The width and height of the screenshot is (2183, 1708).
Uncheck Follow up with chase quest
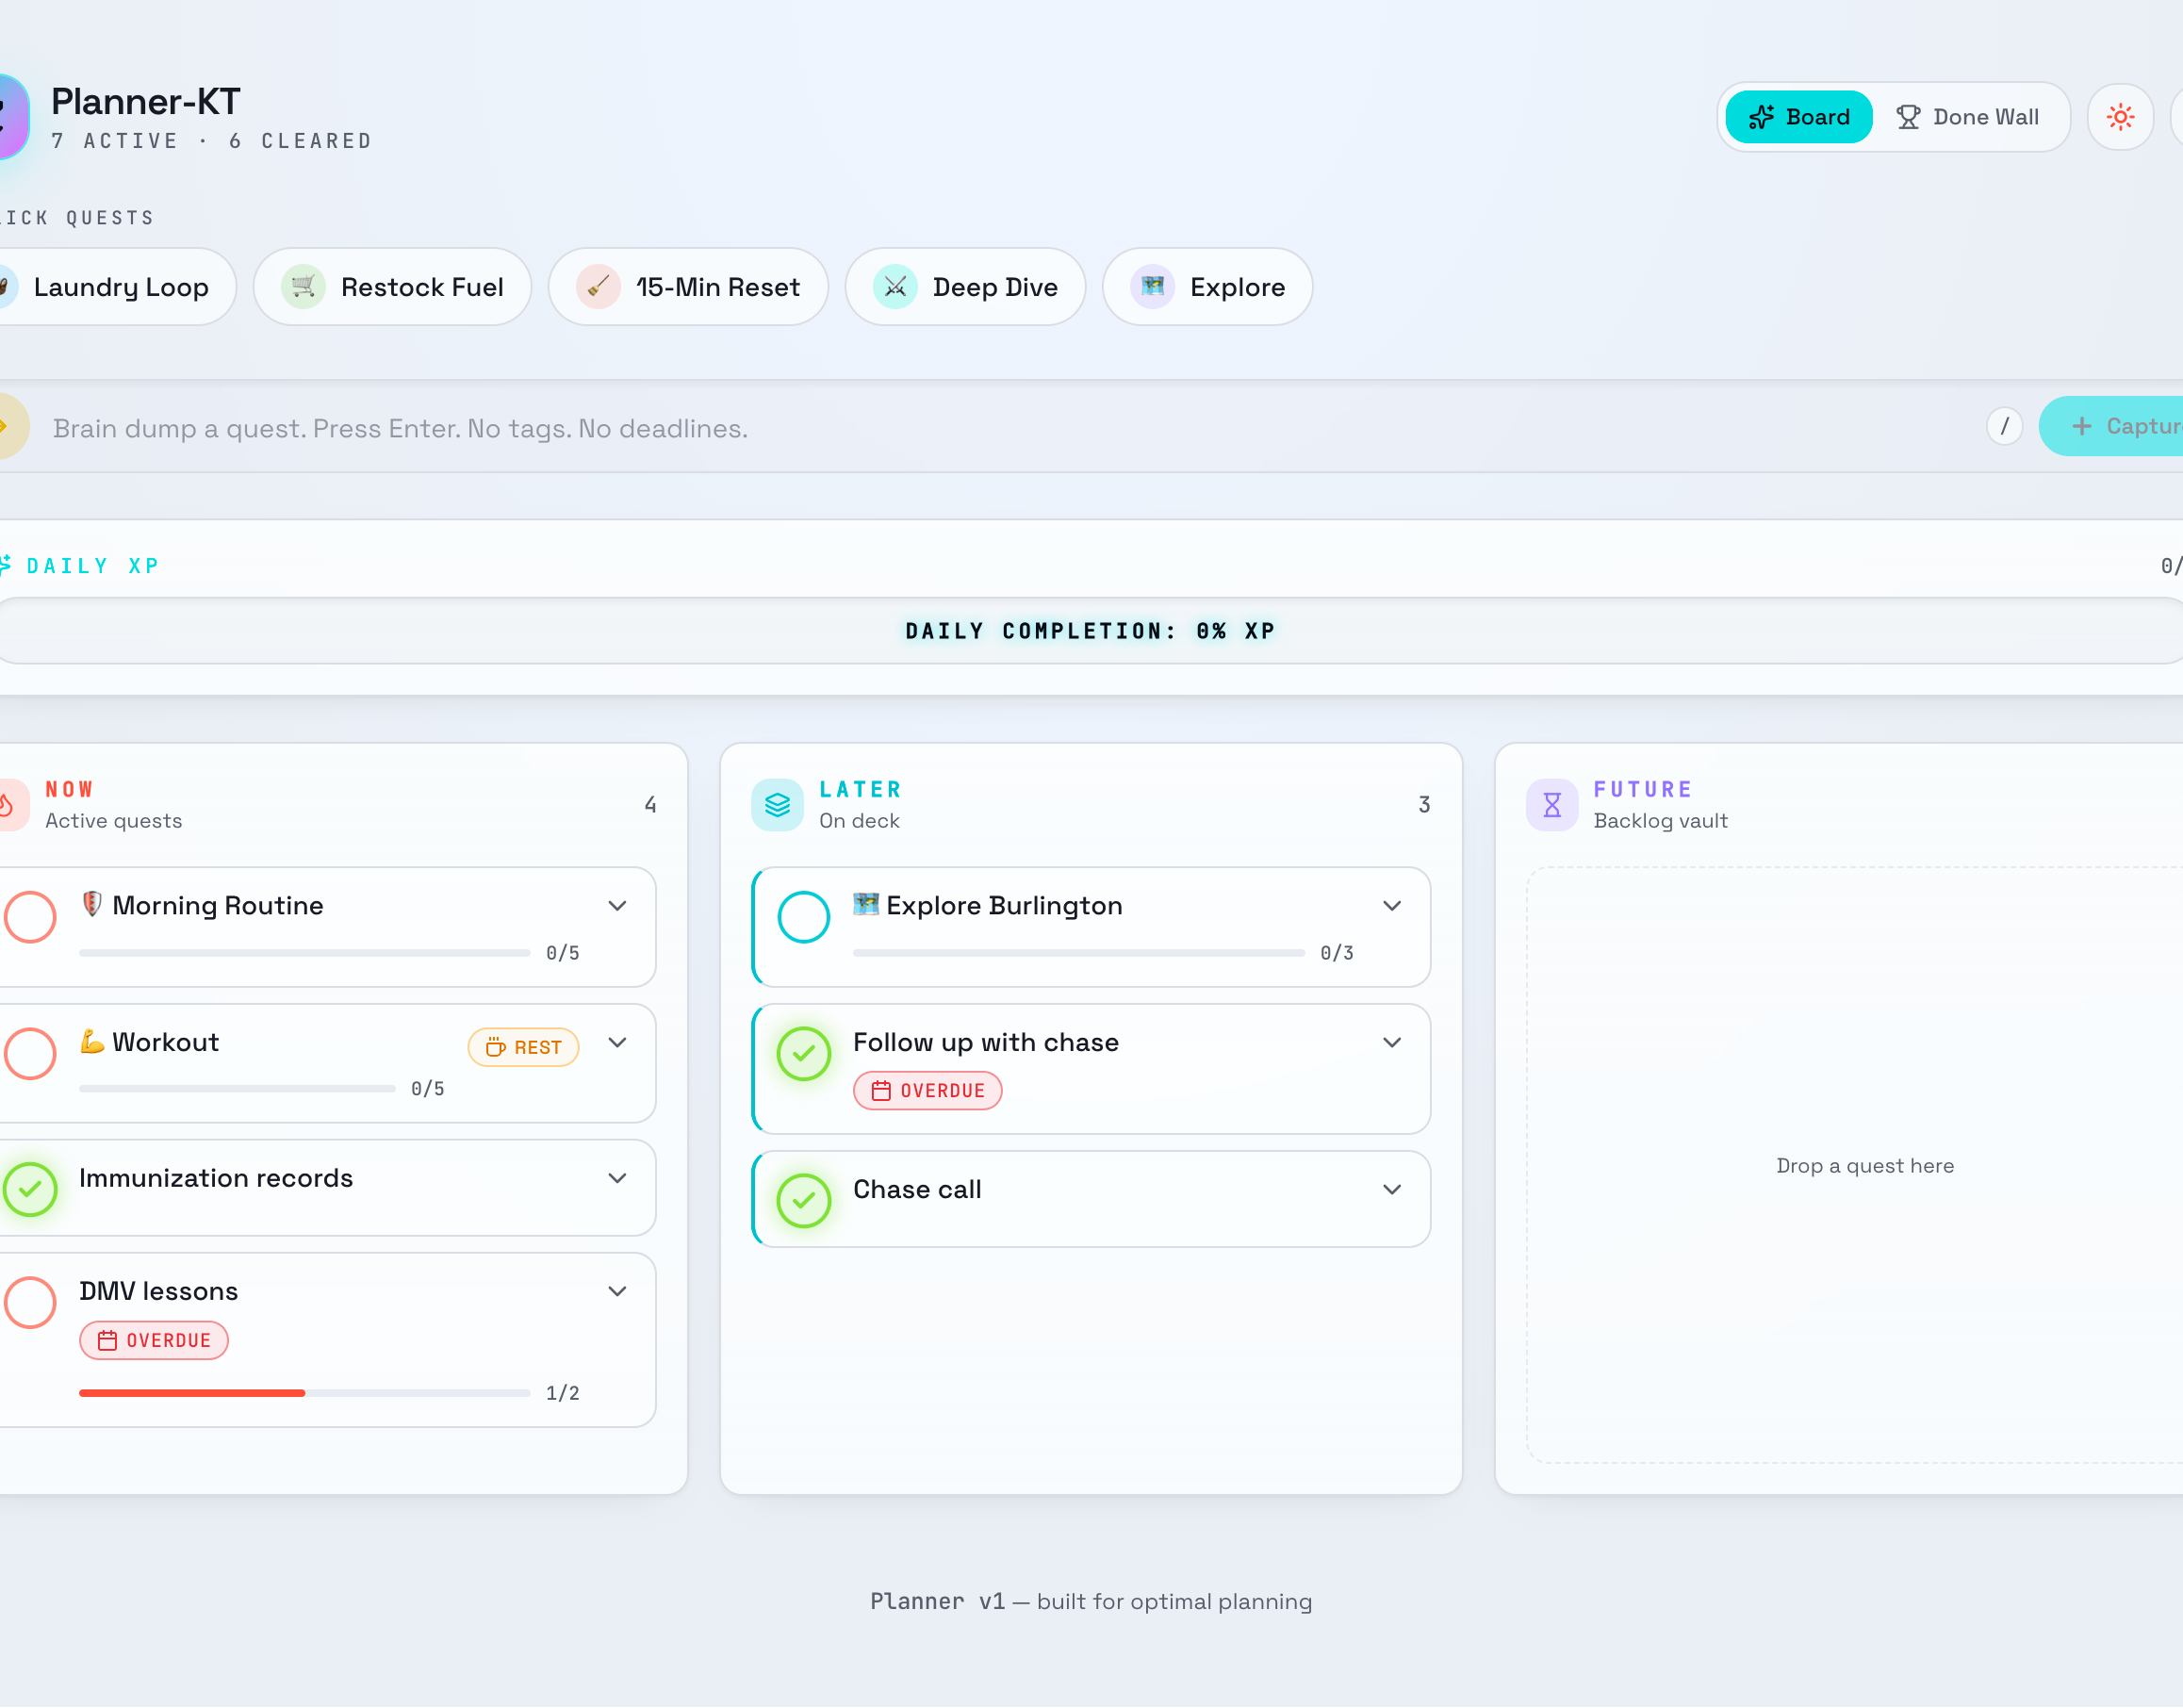(804, 1054)
